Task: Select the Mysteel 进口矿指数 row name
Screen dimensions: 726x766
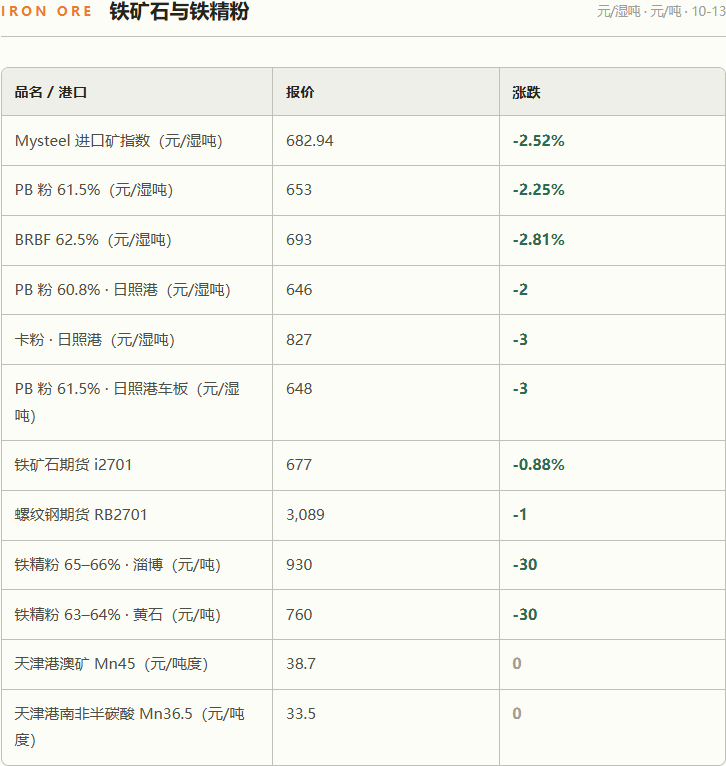Action: pos(119,141)
